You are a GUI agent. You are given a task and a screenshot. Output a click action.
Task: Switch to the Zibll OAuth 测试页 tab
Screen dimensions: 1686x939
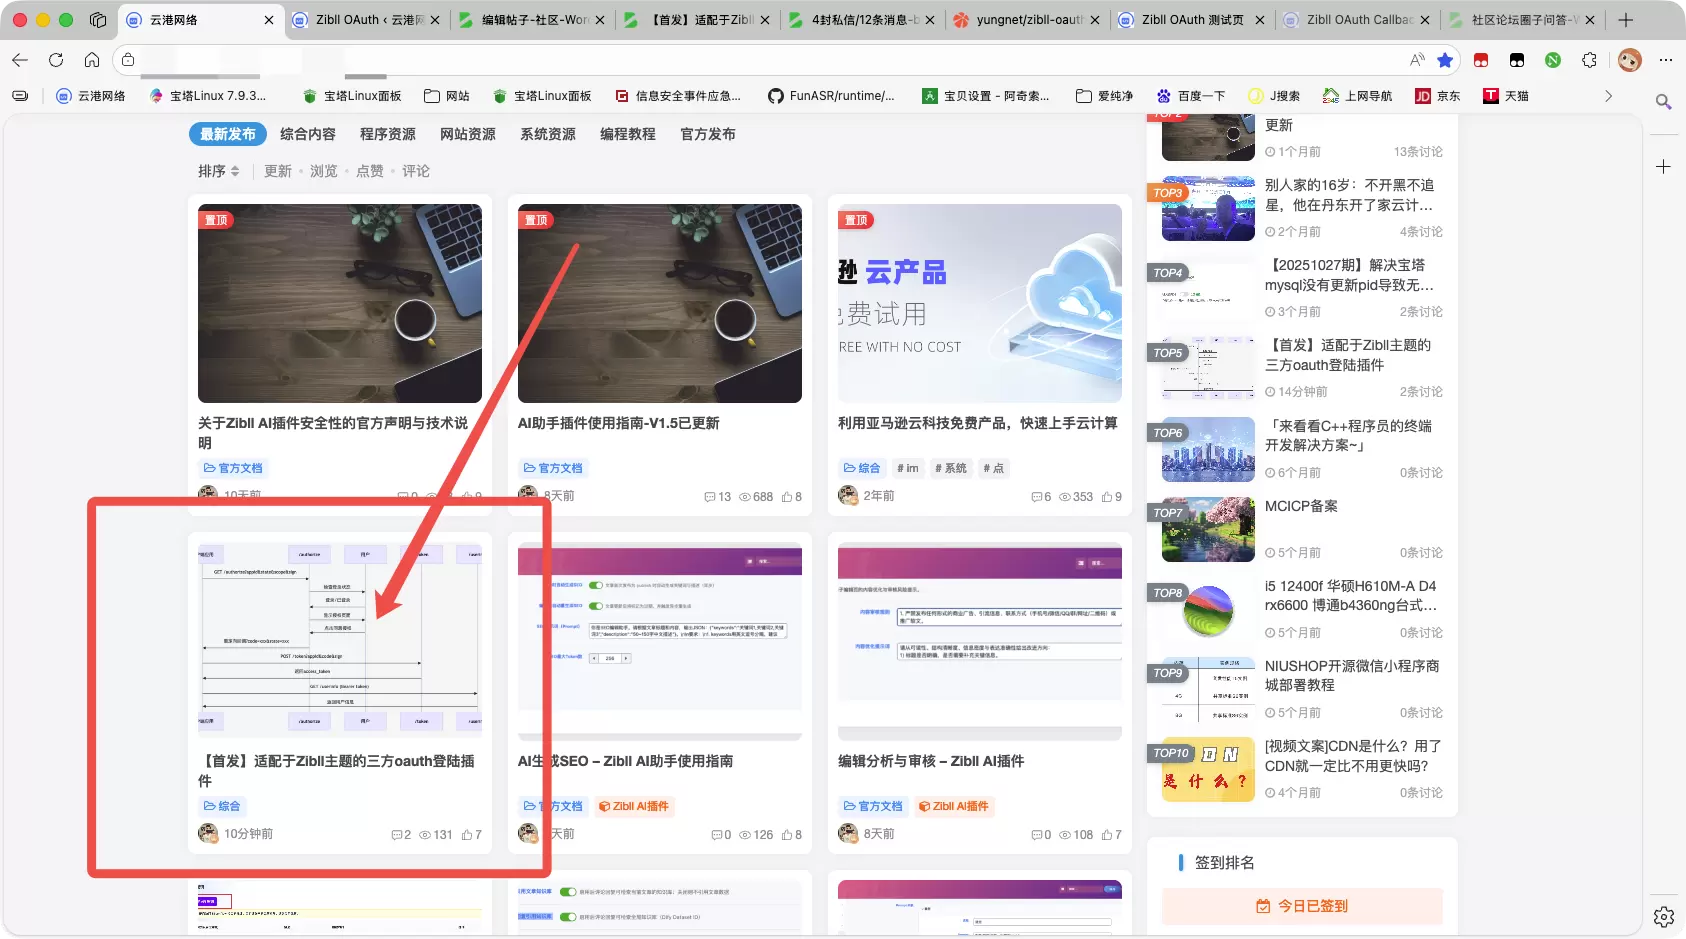point(1193,20)
